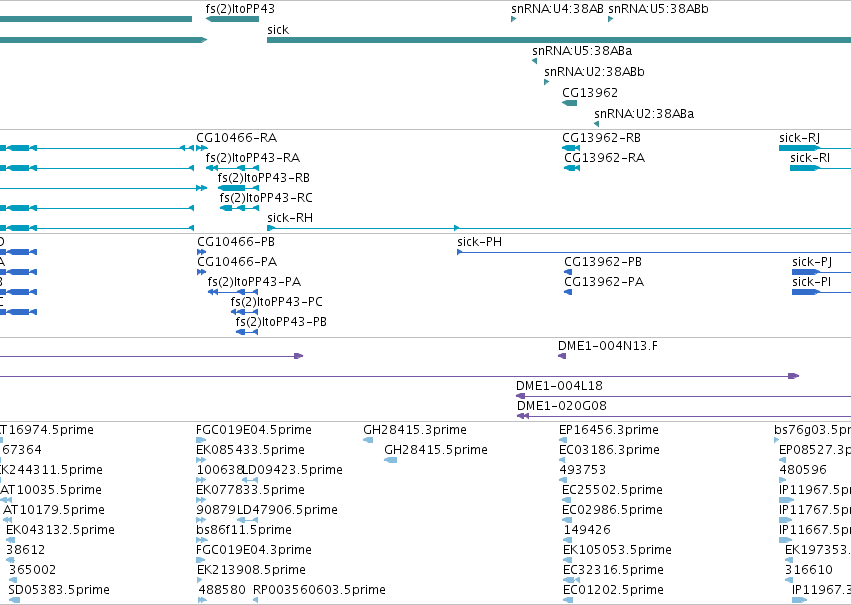Click the sick-RH transcript label
This screenshot has width=851, height=605.
click(290, 218)
